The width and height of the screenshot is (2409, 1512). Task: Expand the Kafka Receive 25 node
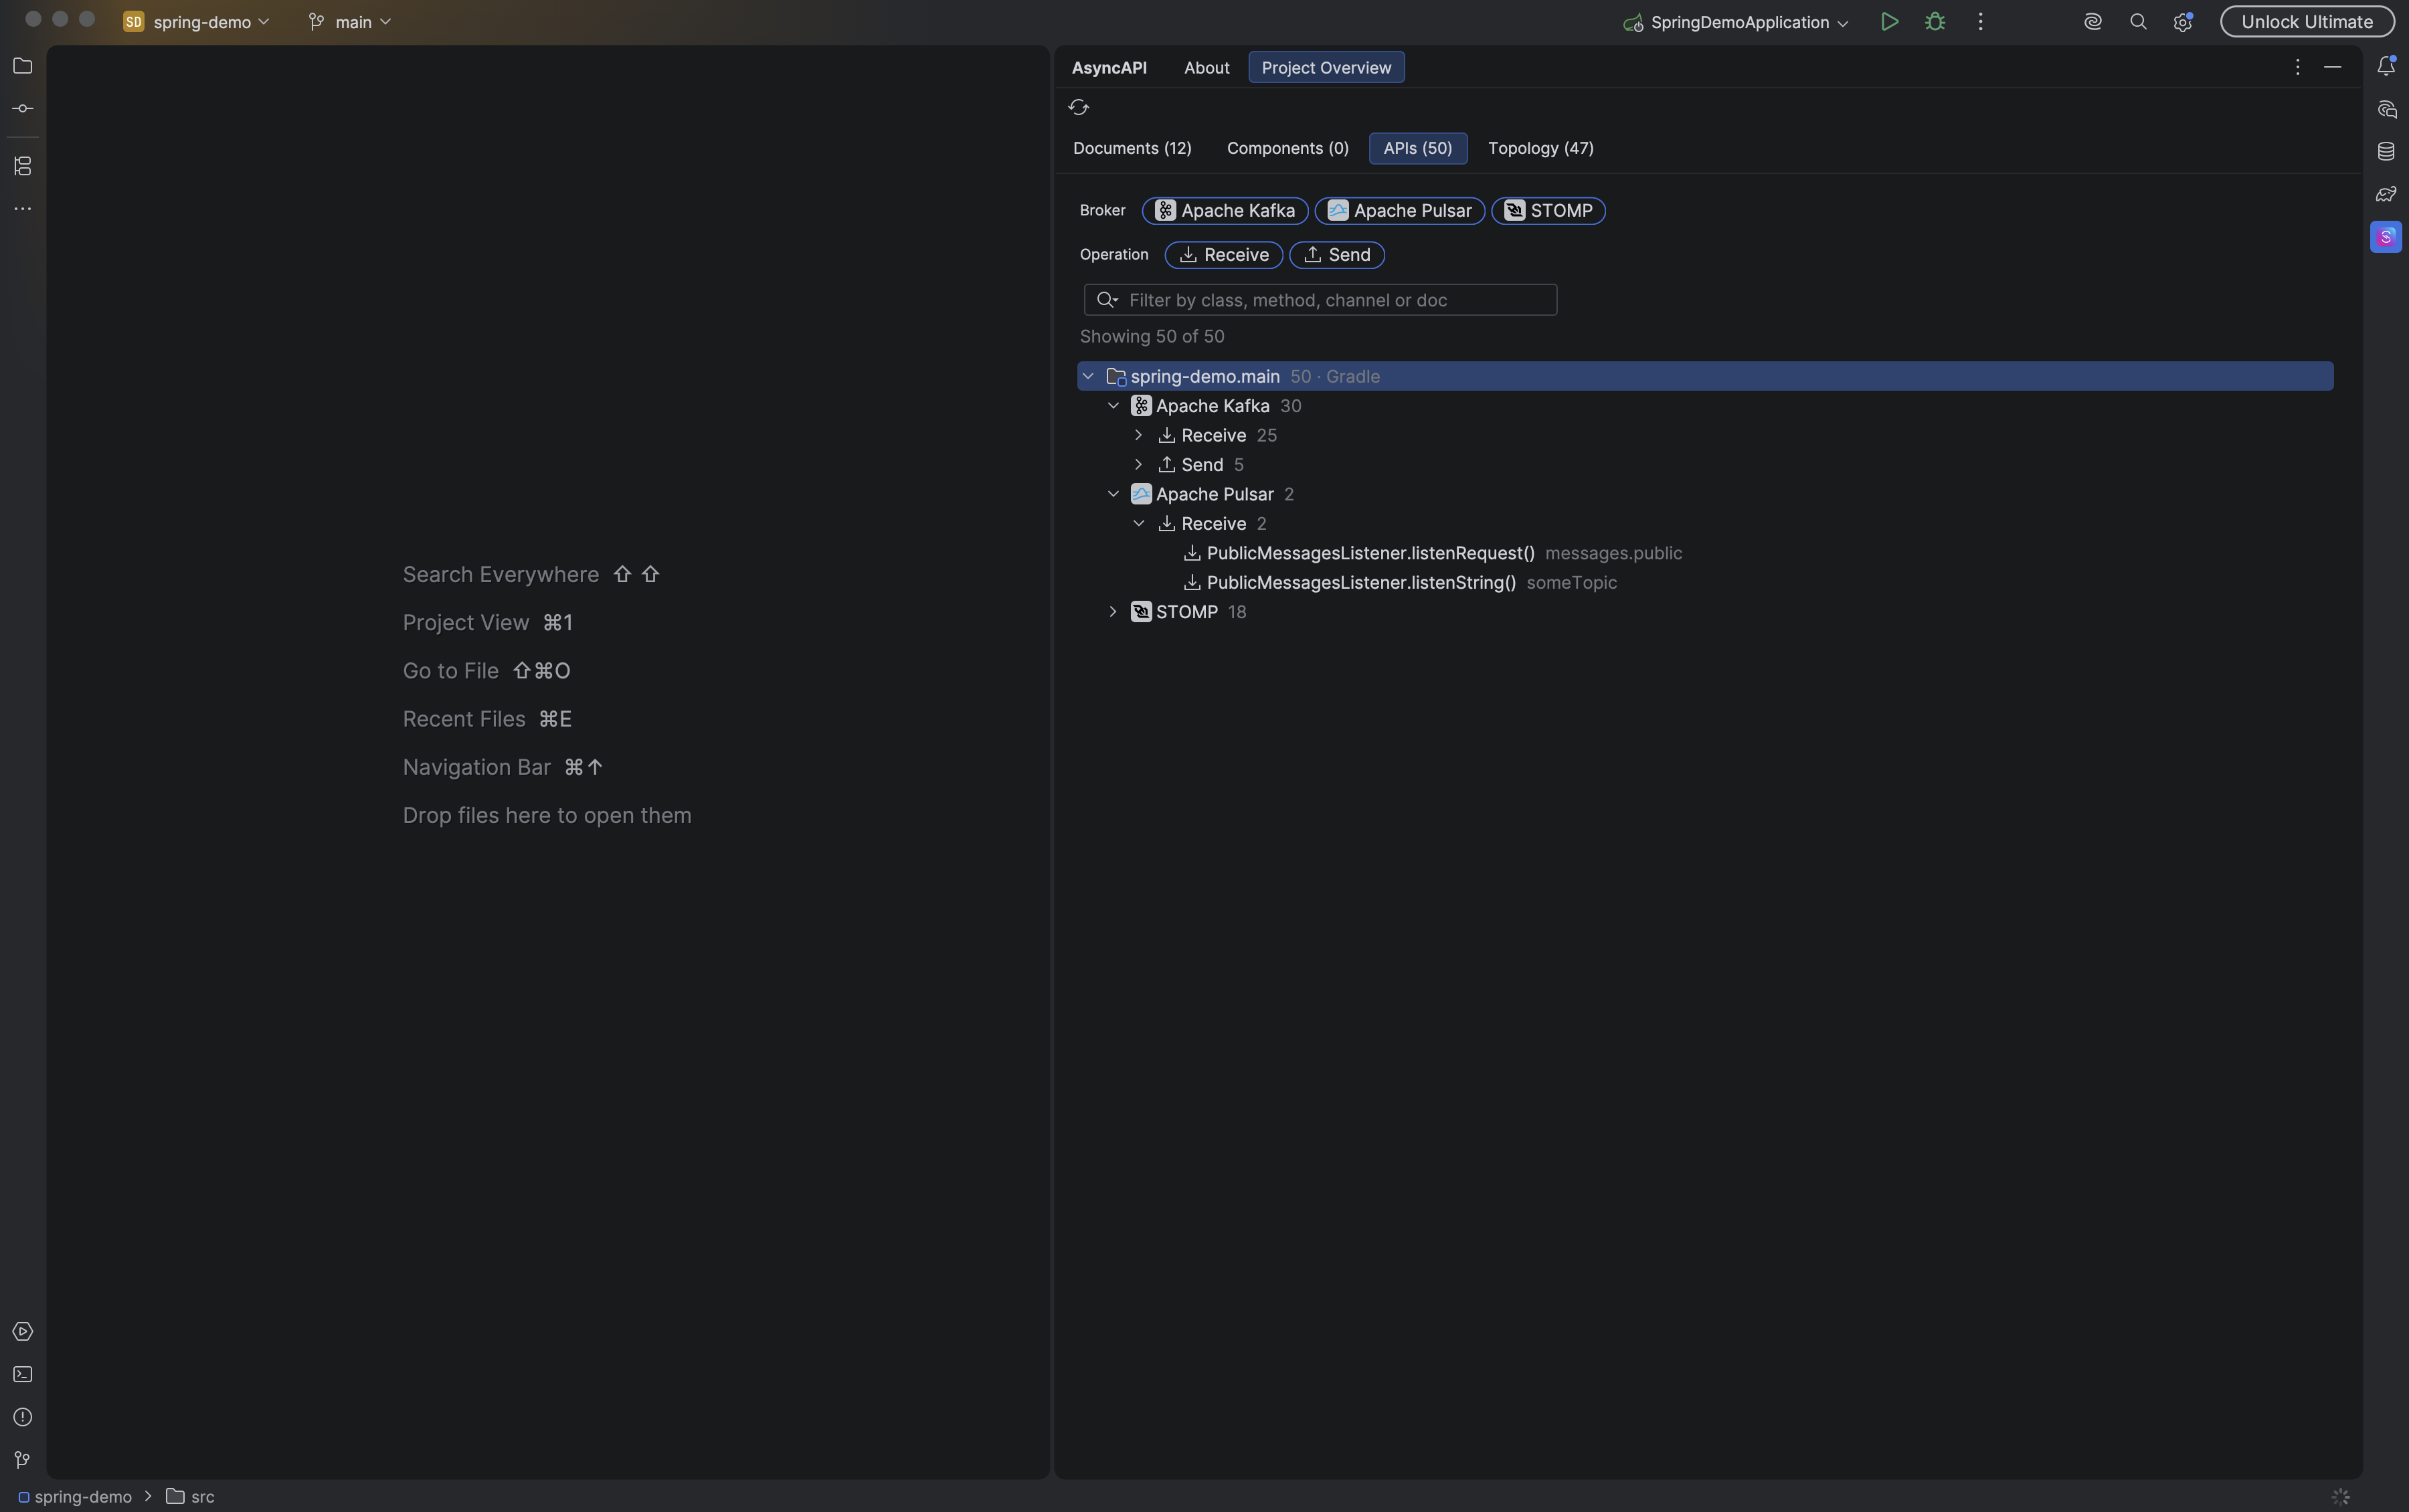(1138, 436)
